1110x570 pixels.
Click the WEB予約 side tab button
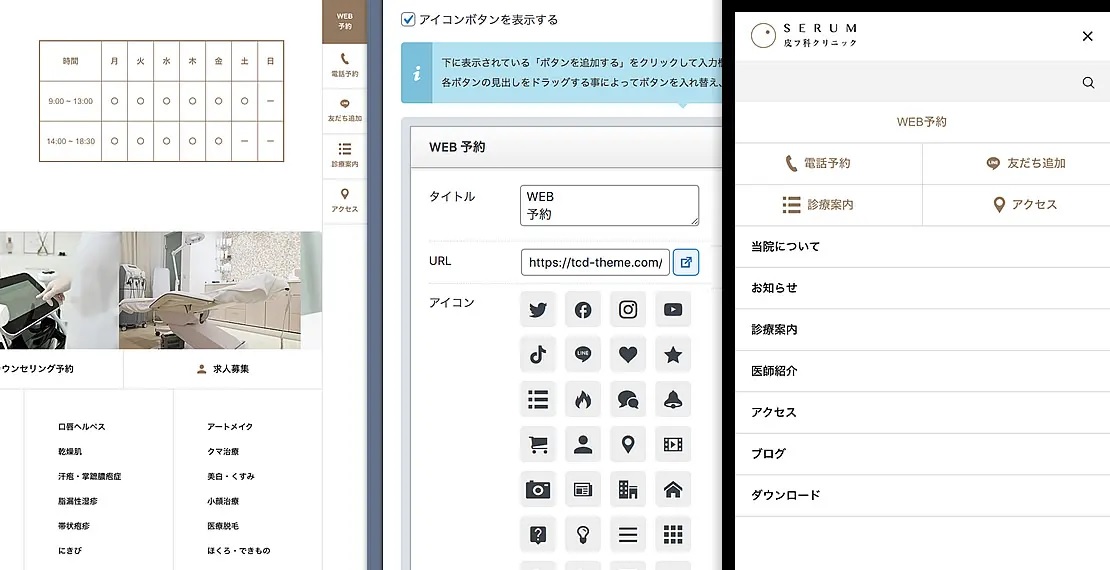[344, 21]
